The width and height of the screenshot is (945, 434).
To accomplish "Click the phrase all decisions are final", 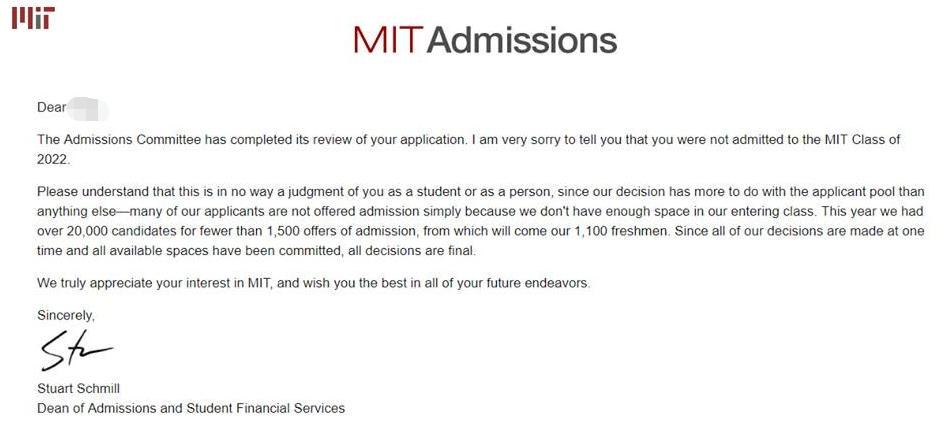I will click(x=412, y=251).
